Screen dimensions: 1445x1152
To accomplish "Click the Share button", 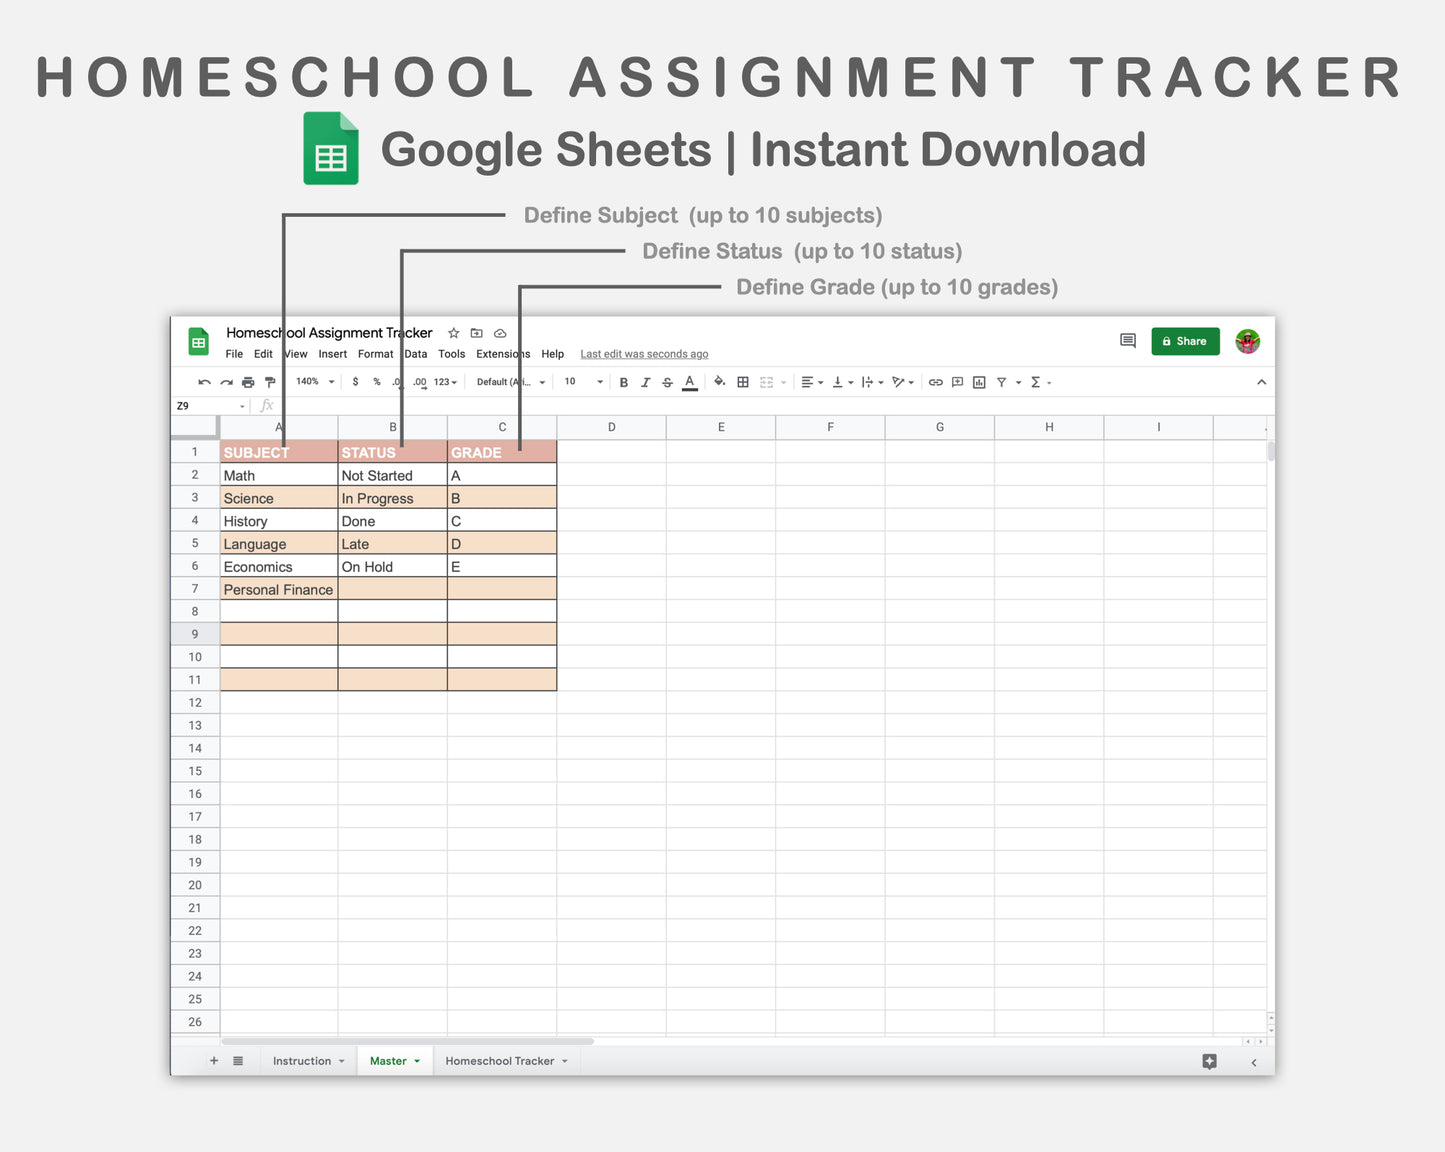I will [x=1185, y=341].
